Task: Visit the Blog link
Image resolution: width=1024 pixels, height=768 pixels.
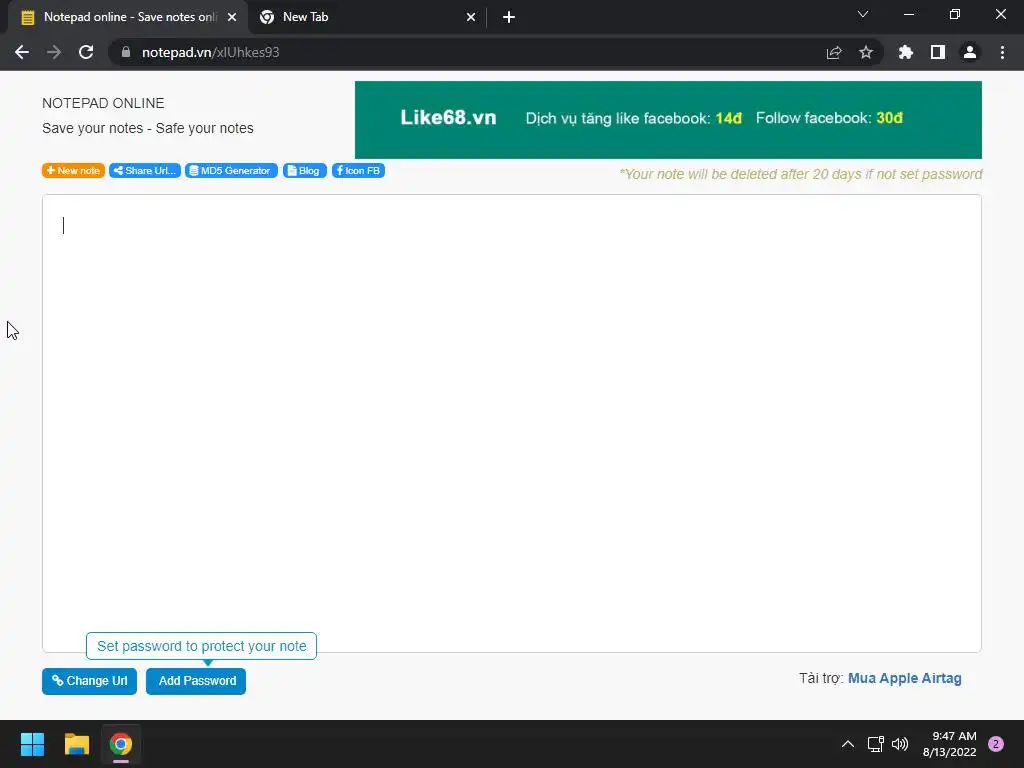Action: click(304, 170)
